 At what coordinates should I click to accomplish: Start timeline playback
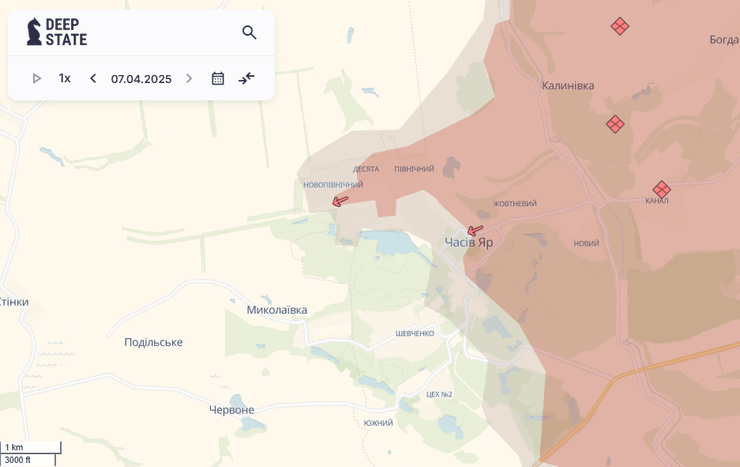[x=37, y=78]
